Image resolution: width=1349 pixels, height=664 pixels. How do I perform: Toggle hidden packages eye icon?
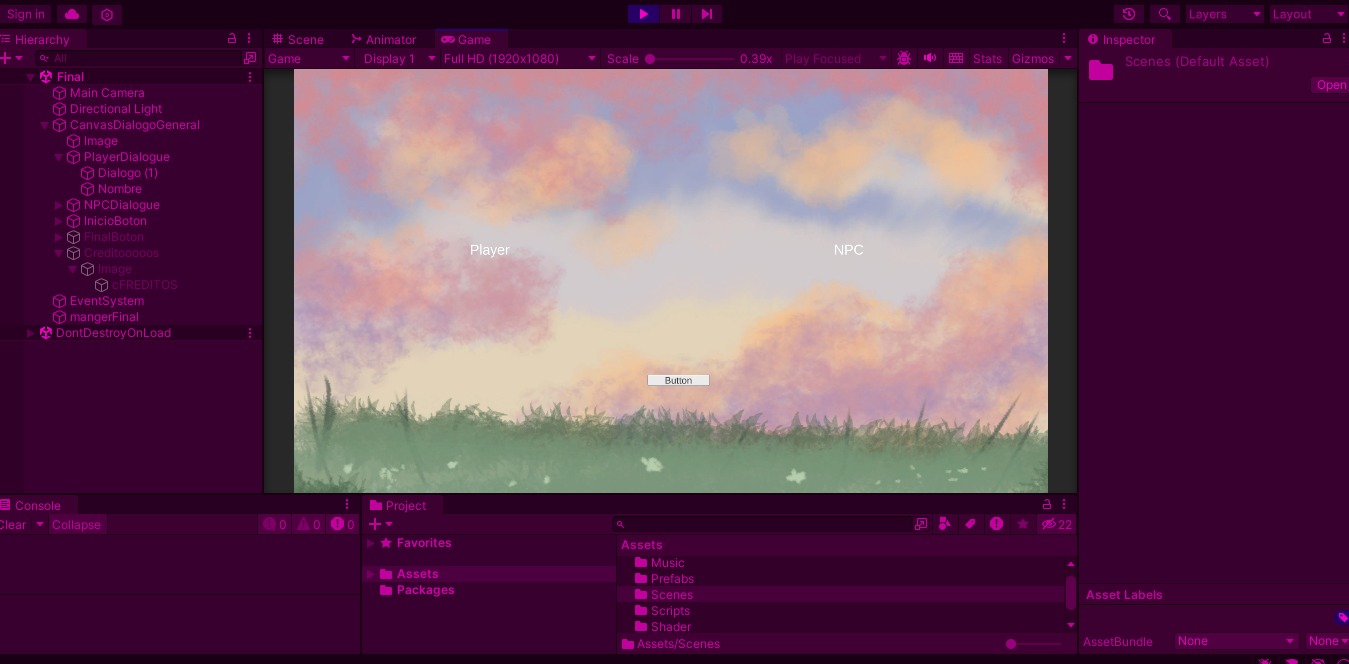click(1056, 524)
